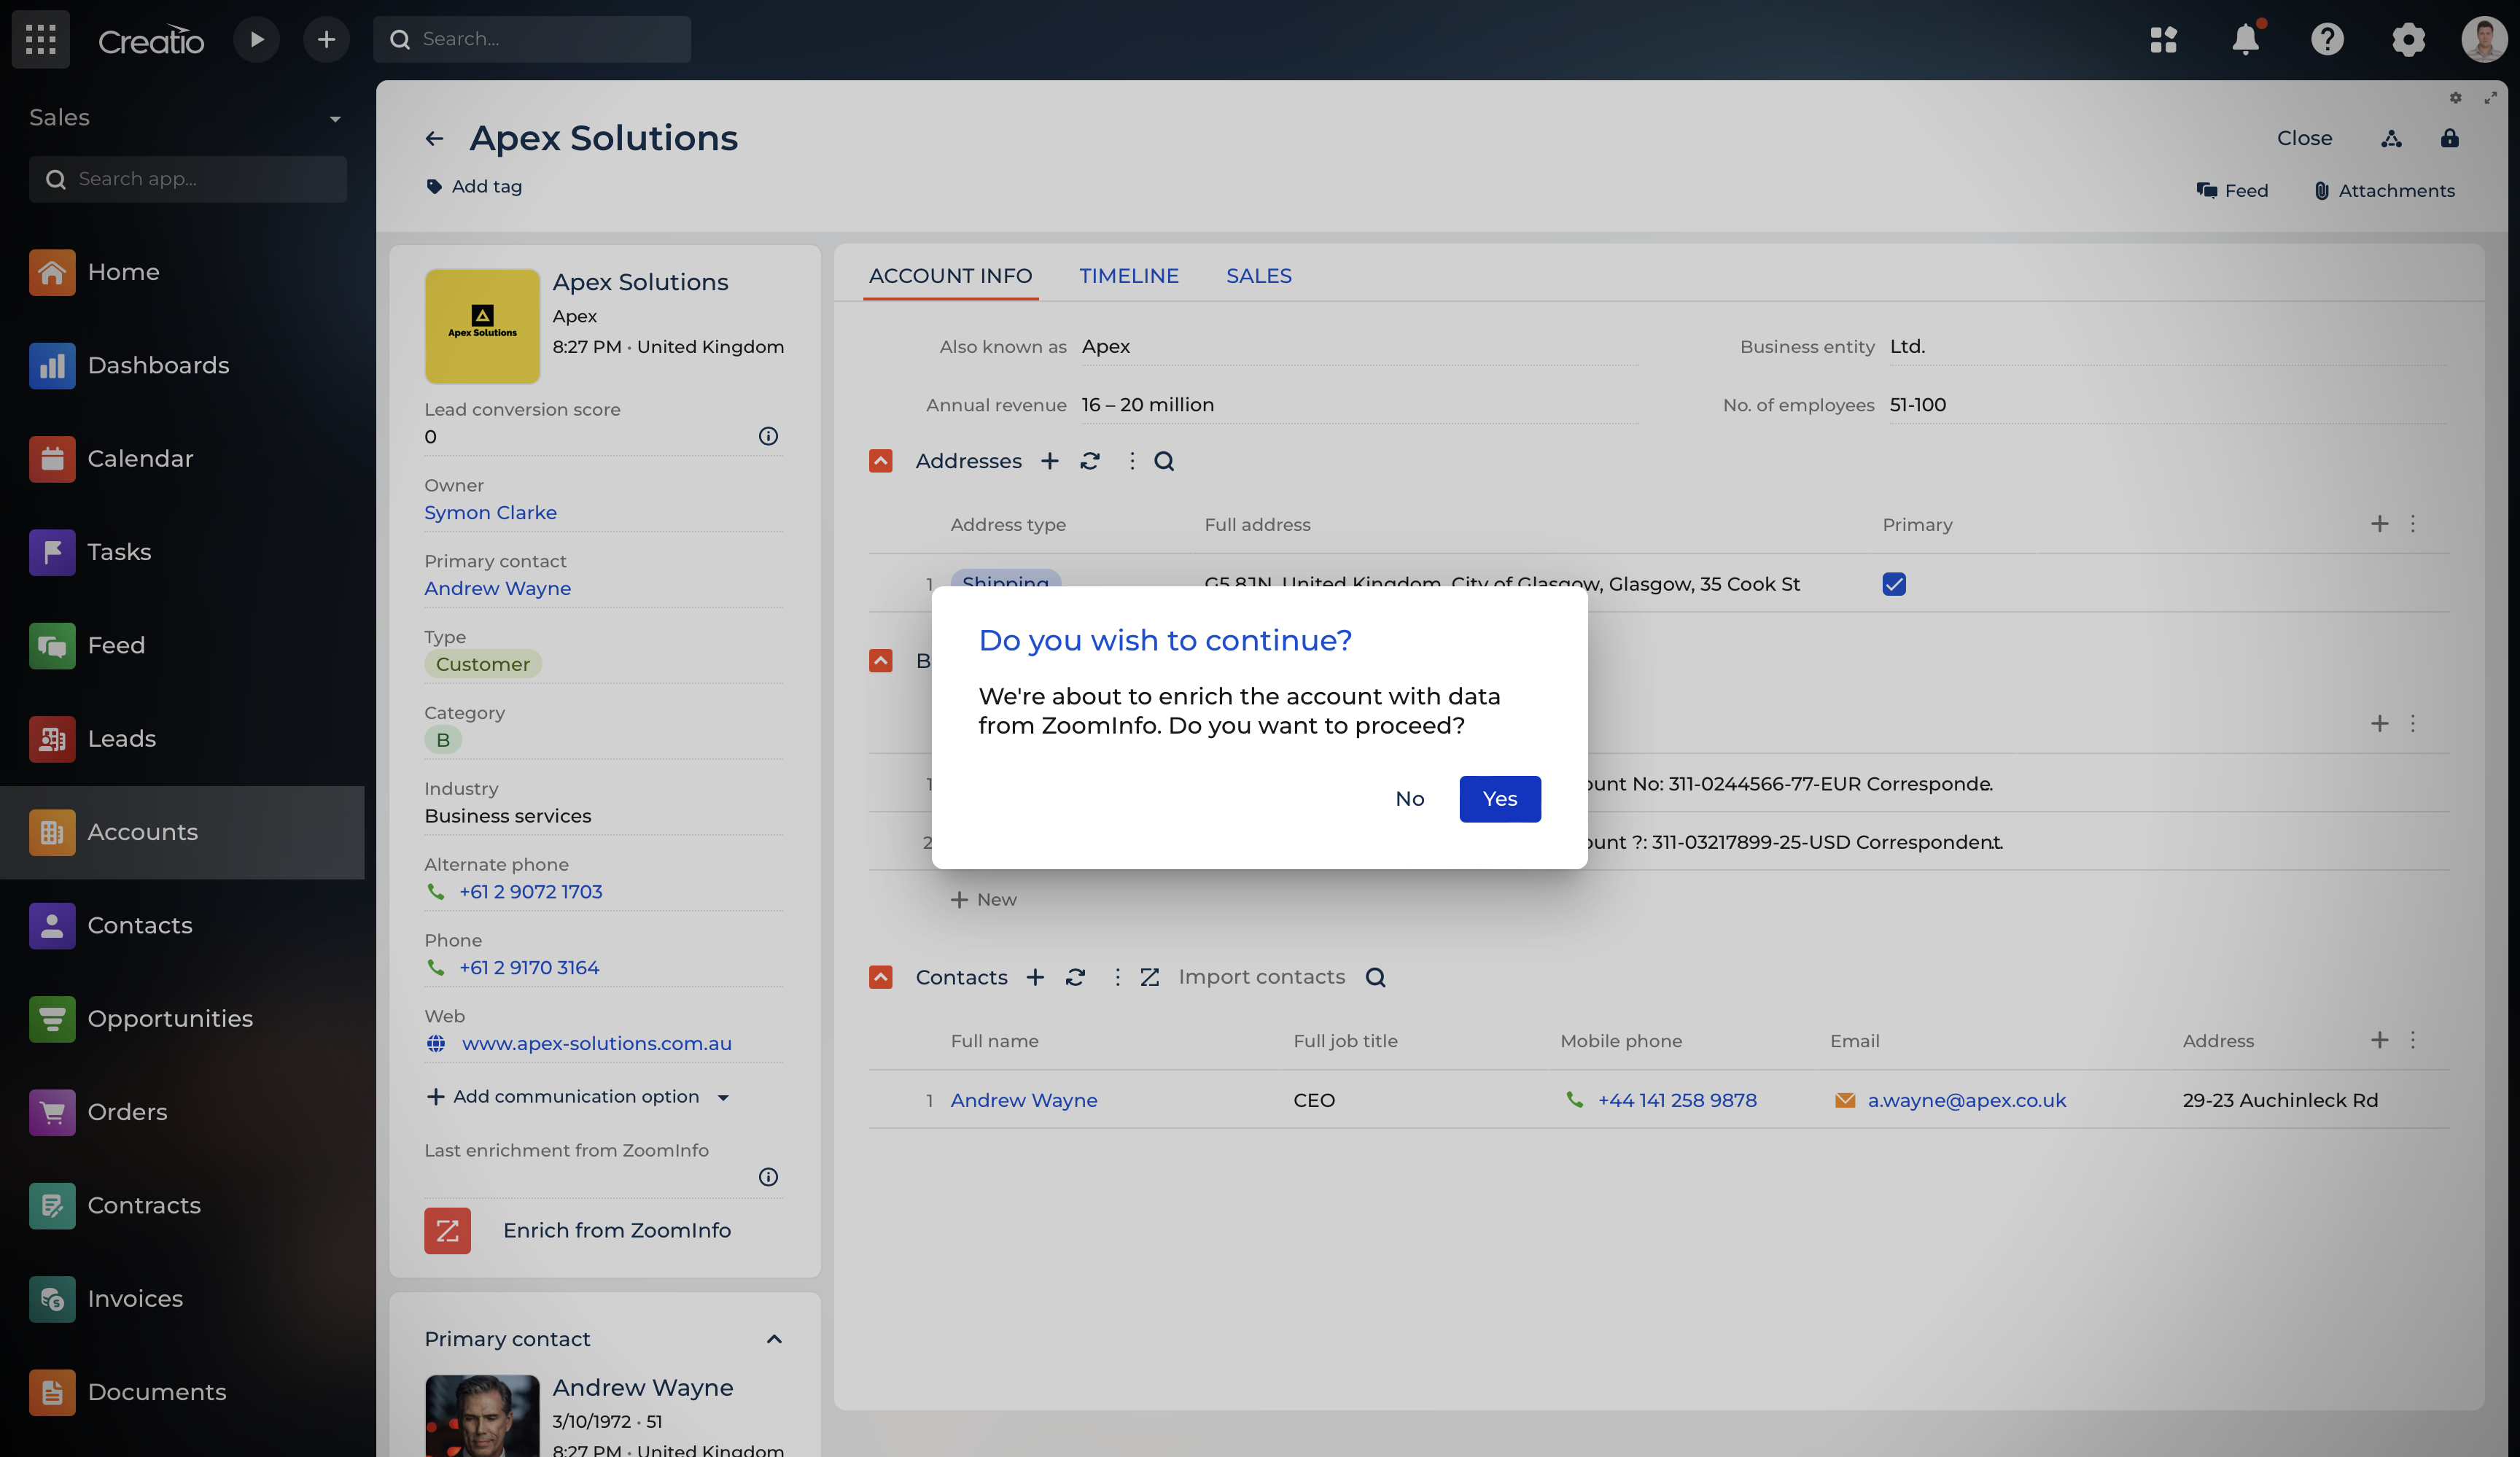
Task: Click the lock access rights icon
Action: pyautogui.click(x=2449, y=138)
